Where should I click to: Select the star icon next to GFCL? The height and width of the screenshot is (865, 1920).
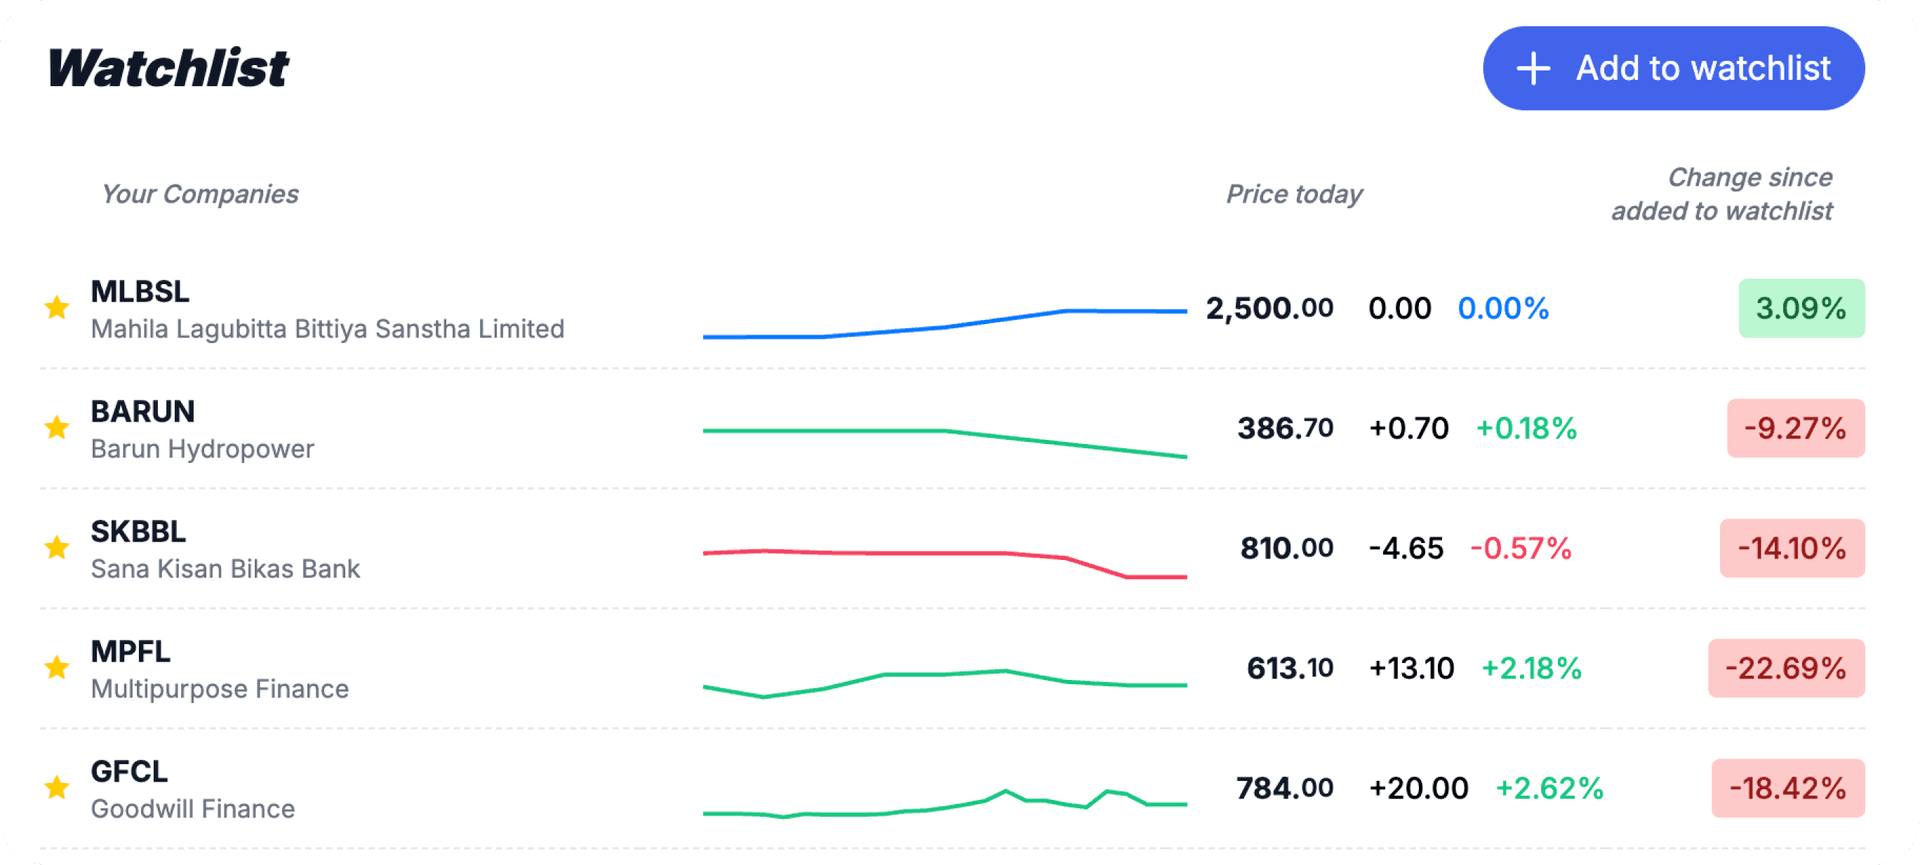pyautogui.click(x=57, y=788)
